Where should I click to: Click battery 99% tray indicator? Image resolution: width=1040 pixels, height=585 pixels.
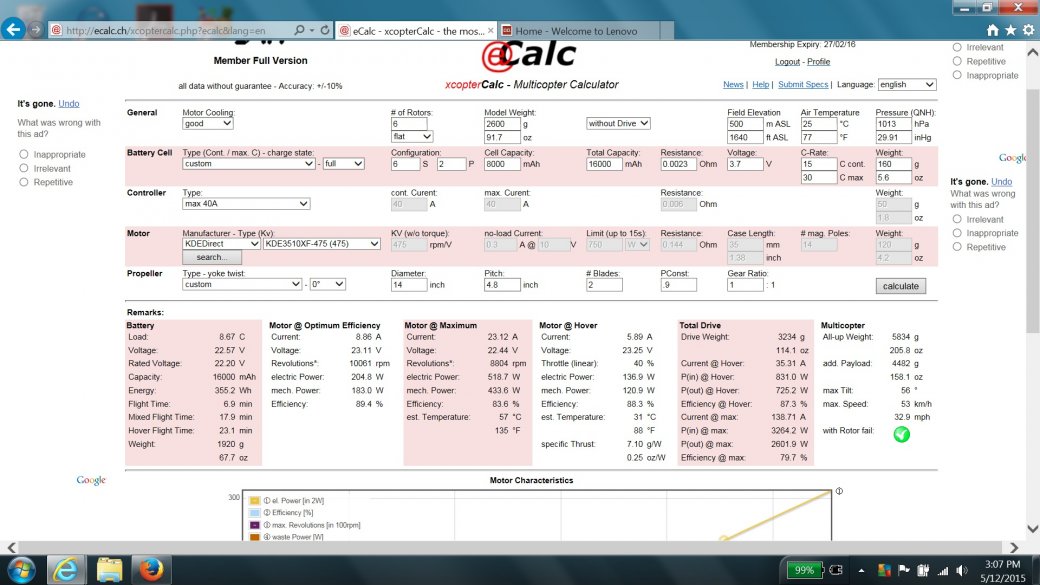pos(803,570)
